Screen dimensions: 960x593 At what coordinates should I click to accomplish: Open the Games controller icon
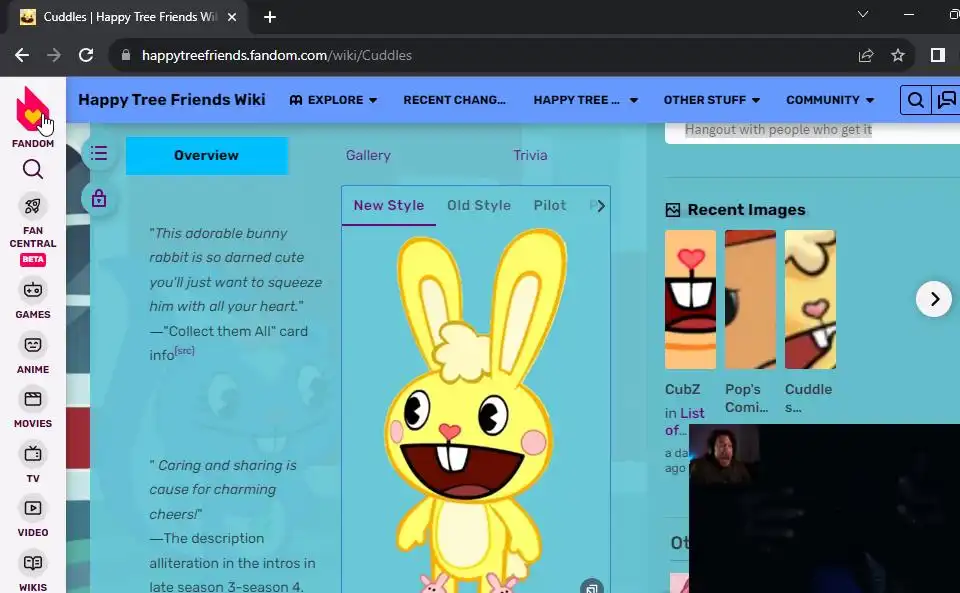(33, 289)
